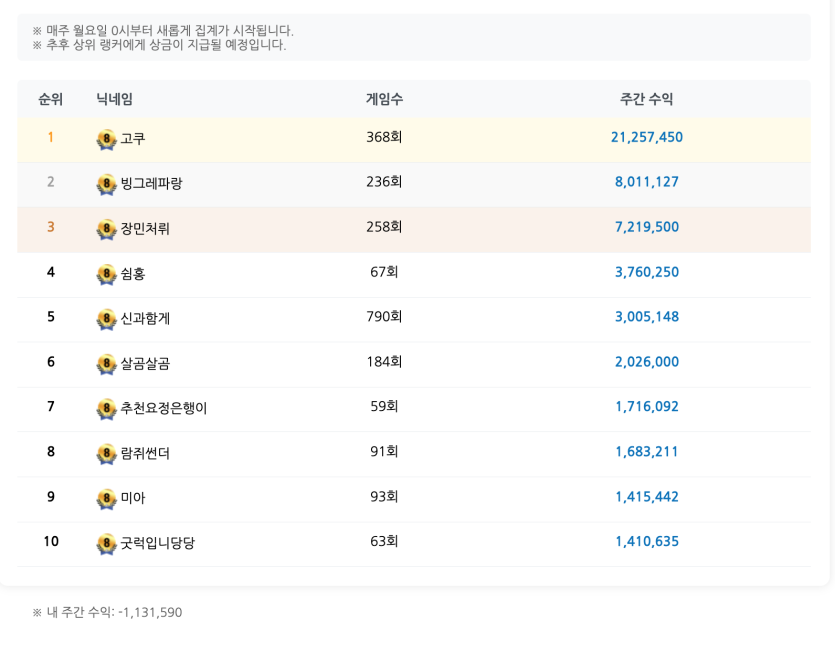The height and width of the screenshot is (652, 835).
Task: Click nickname 신과함게
Action: 145,318
